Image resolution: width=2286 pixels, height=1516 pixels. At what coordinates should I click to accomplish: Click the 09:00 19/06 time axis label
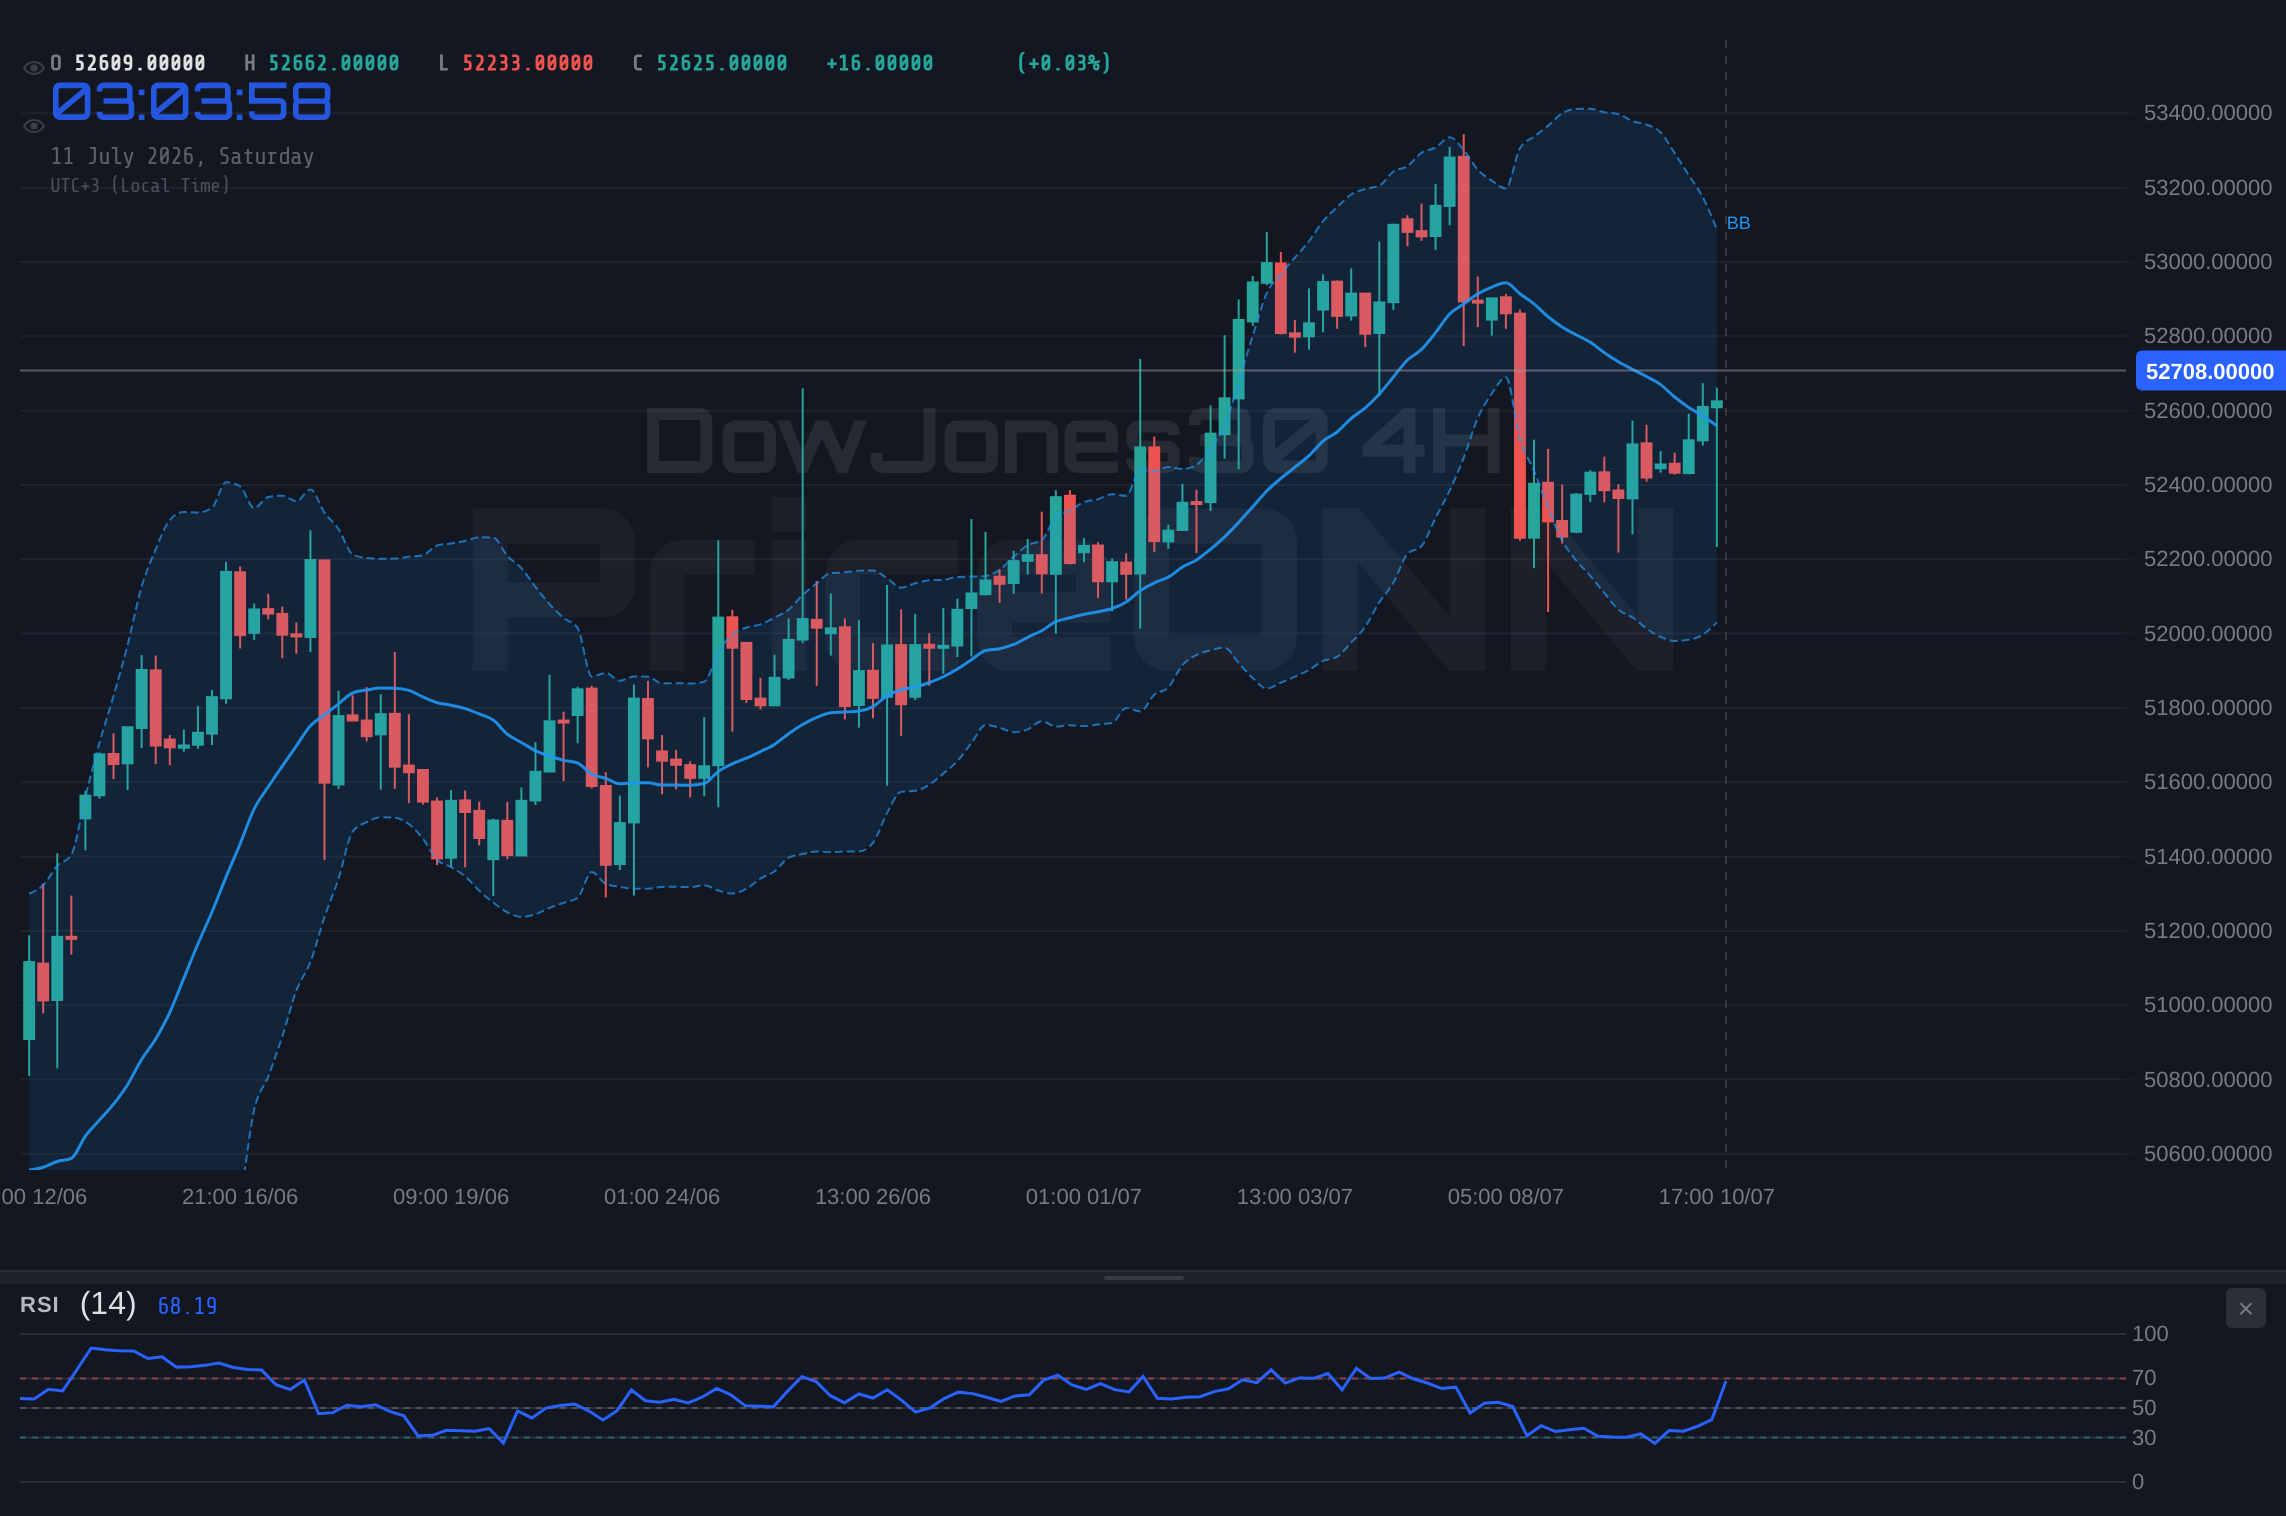450,1197
